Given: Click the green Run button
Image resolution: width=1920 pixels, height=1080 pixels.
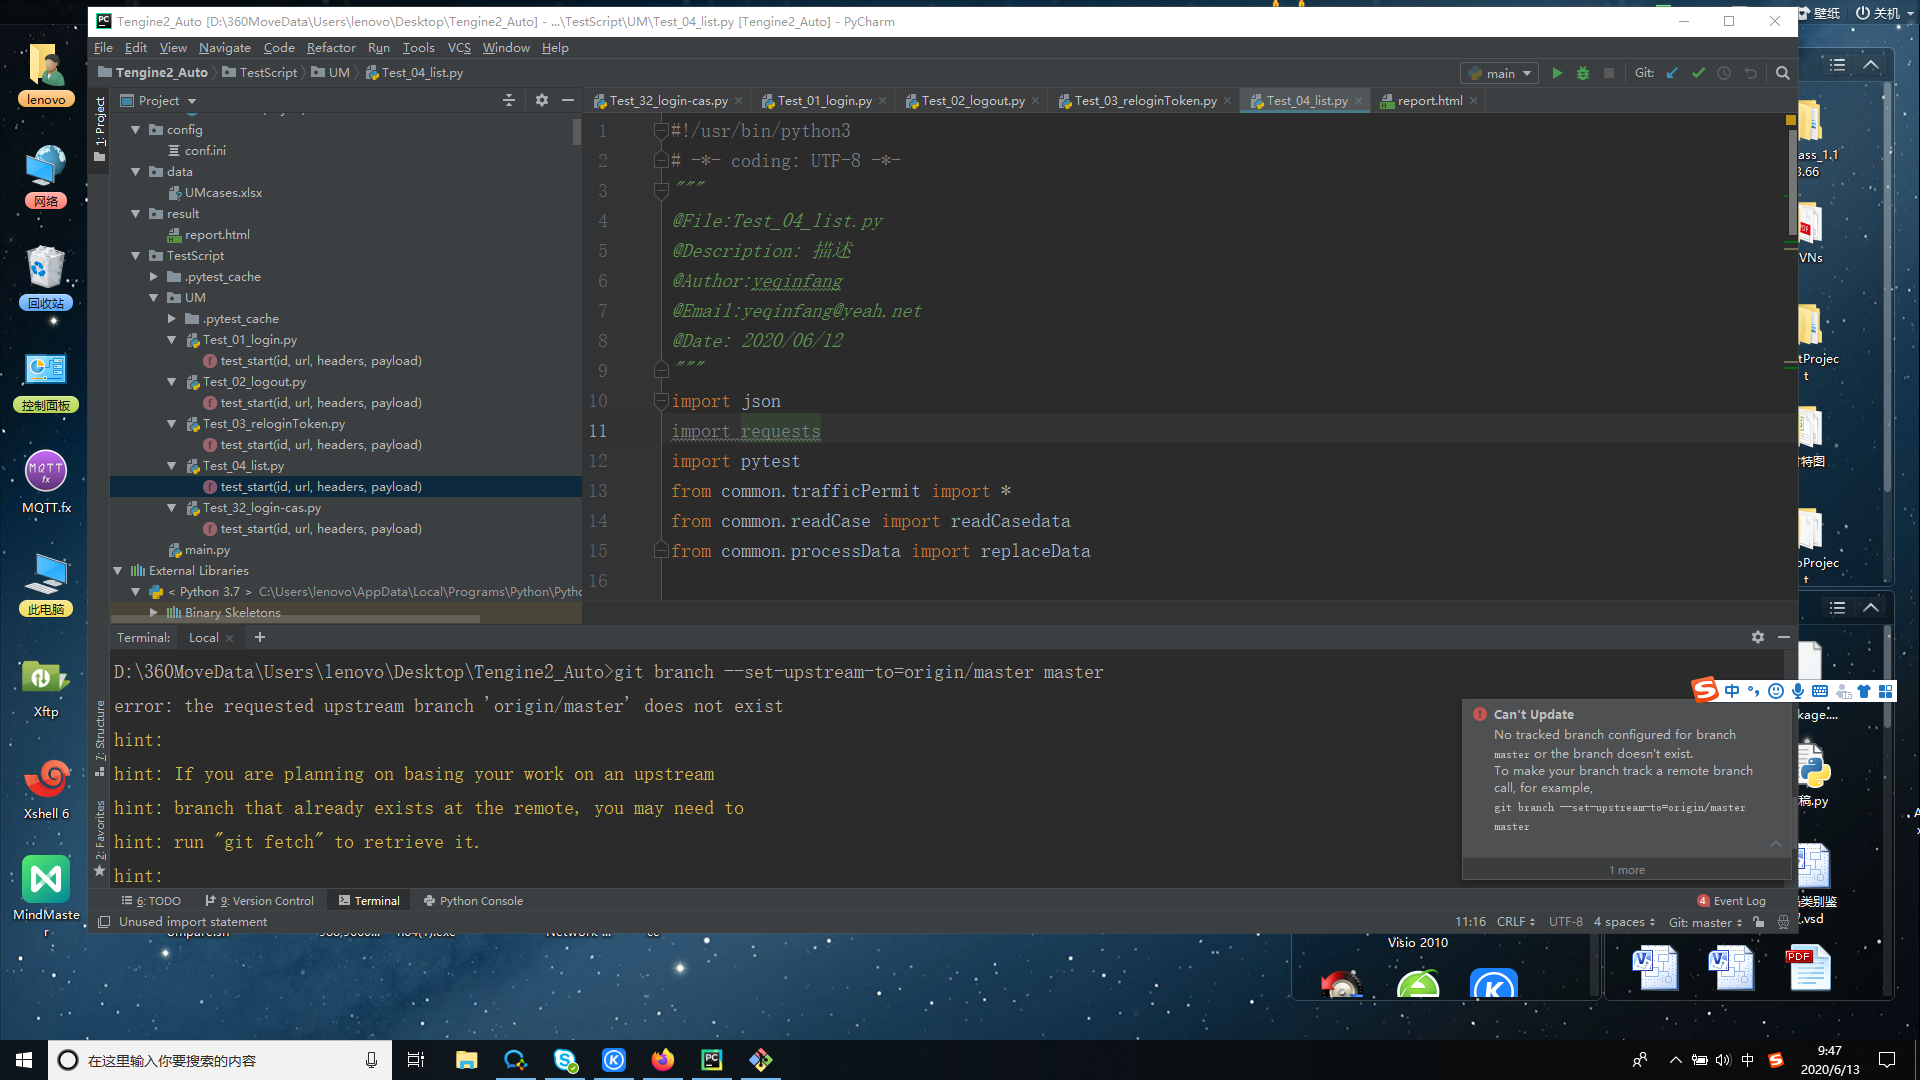Looking at the screenshot, I should pyautogui.click(x=1557, y=73).
